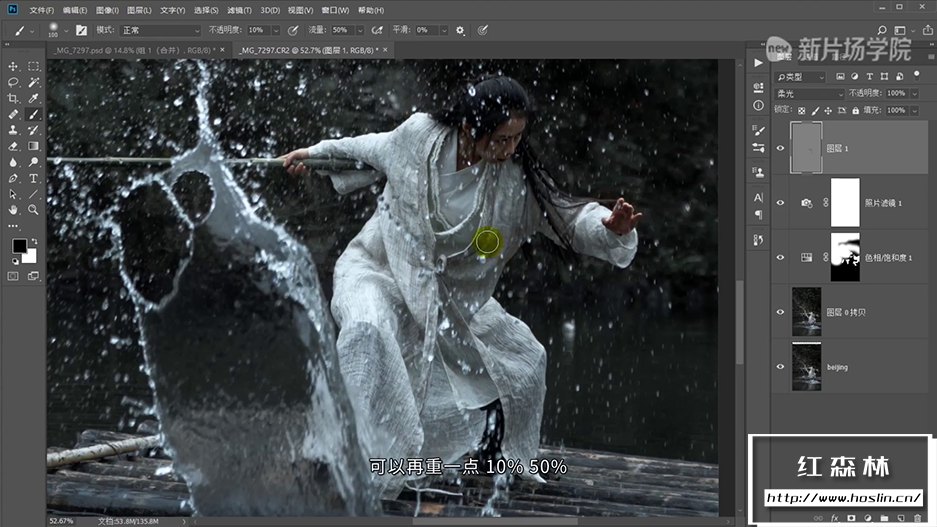Screen dimensions: 937x527
Task: Select the Zoom tool in toolbar
Action: click(x=33, y=210)
